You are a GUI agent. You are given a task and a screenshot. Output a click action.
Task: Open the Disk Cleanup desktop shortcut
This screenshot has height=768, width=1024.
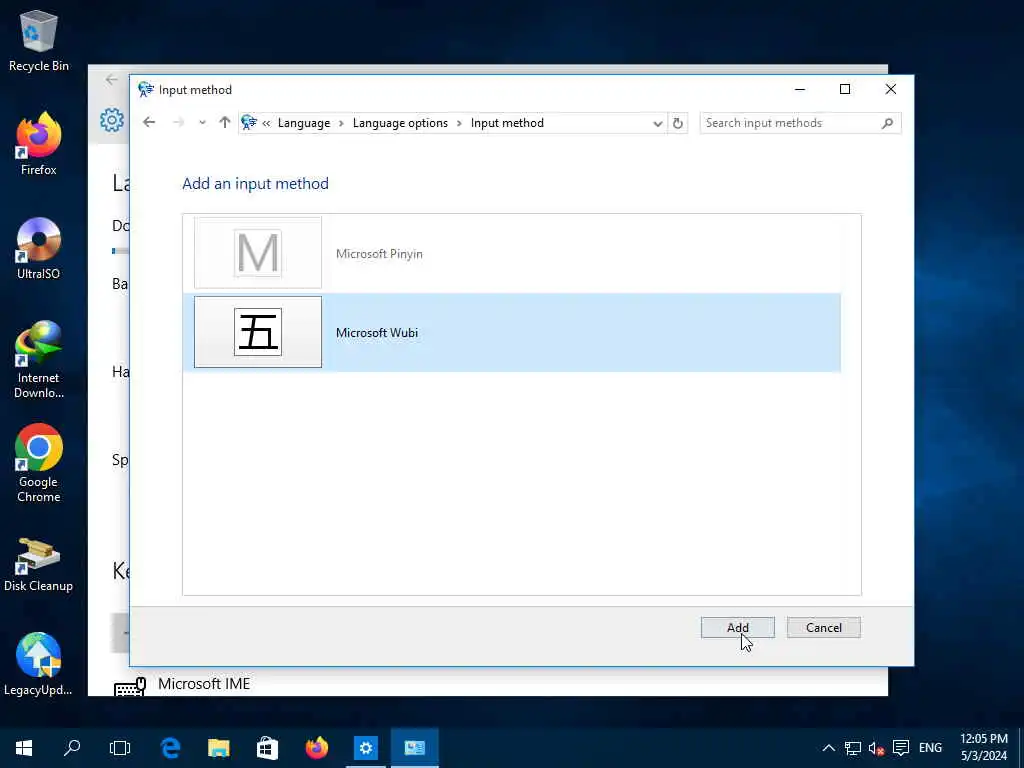coord(39,564)
